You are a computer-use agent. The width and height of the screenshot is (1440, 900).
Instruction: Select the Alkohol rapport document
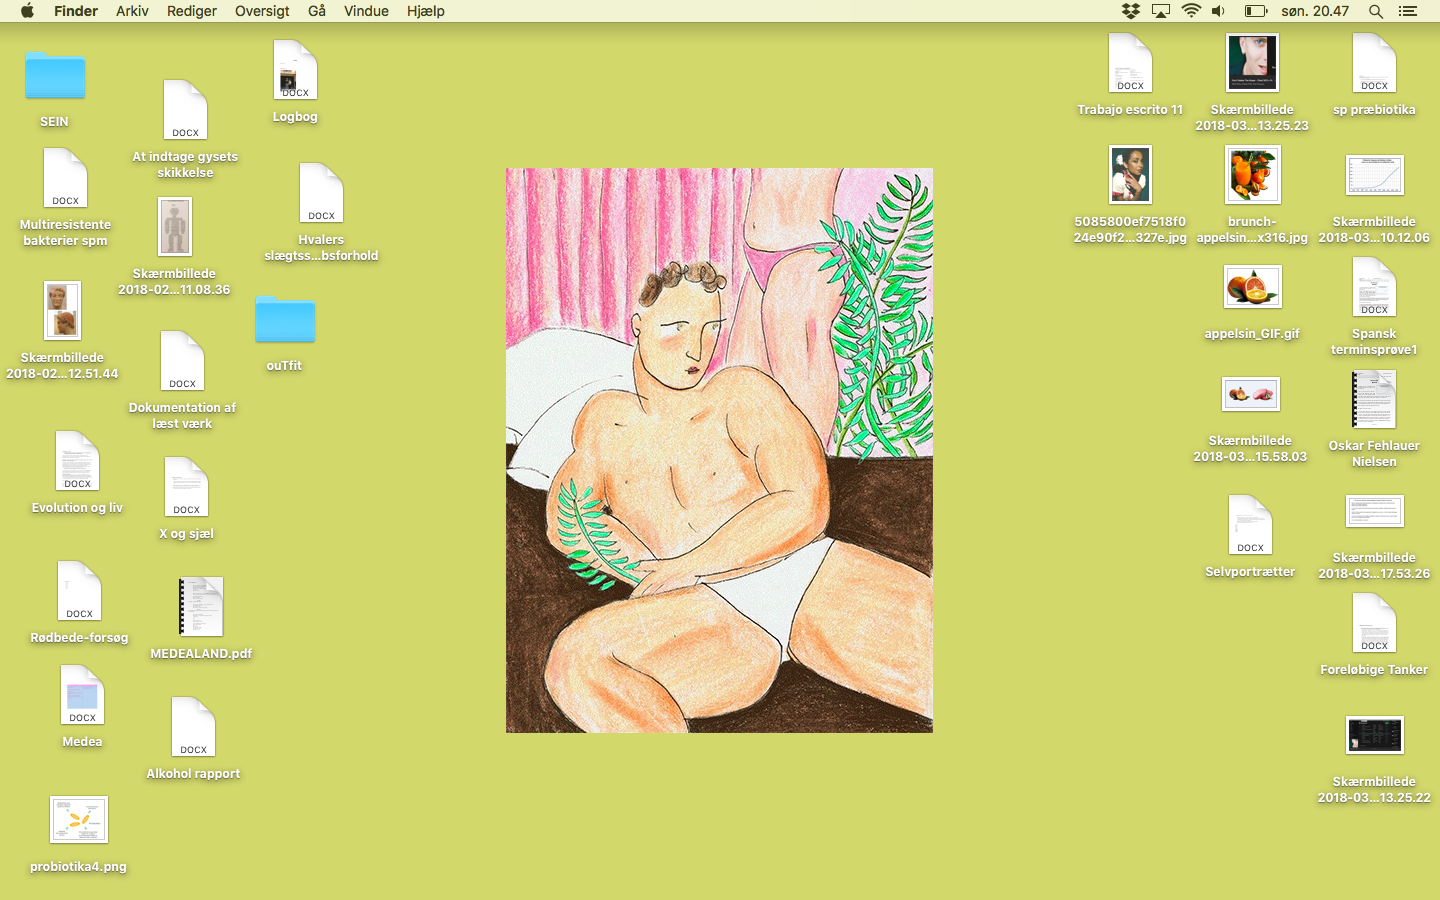(193, 728)
